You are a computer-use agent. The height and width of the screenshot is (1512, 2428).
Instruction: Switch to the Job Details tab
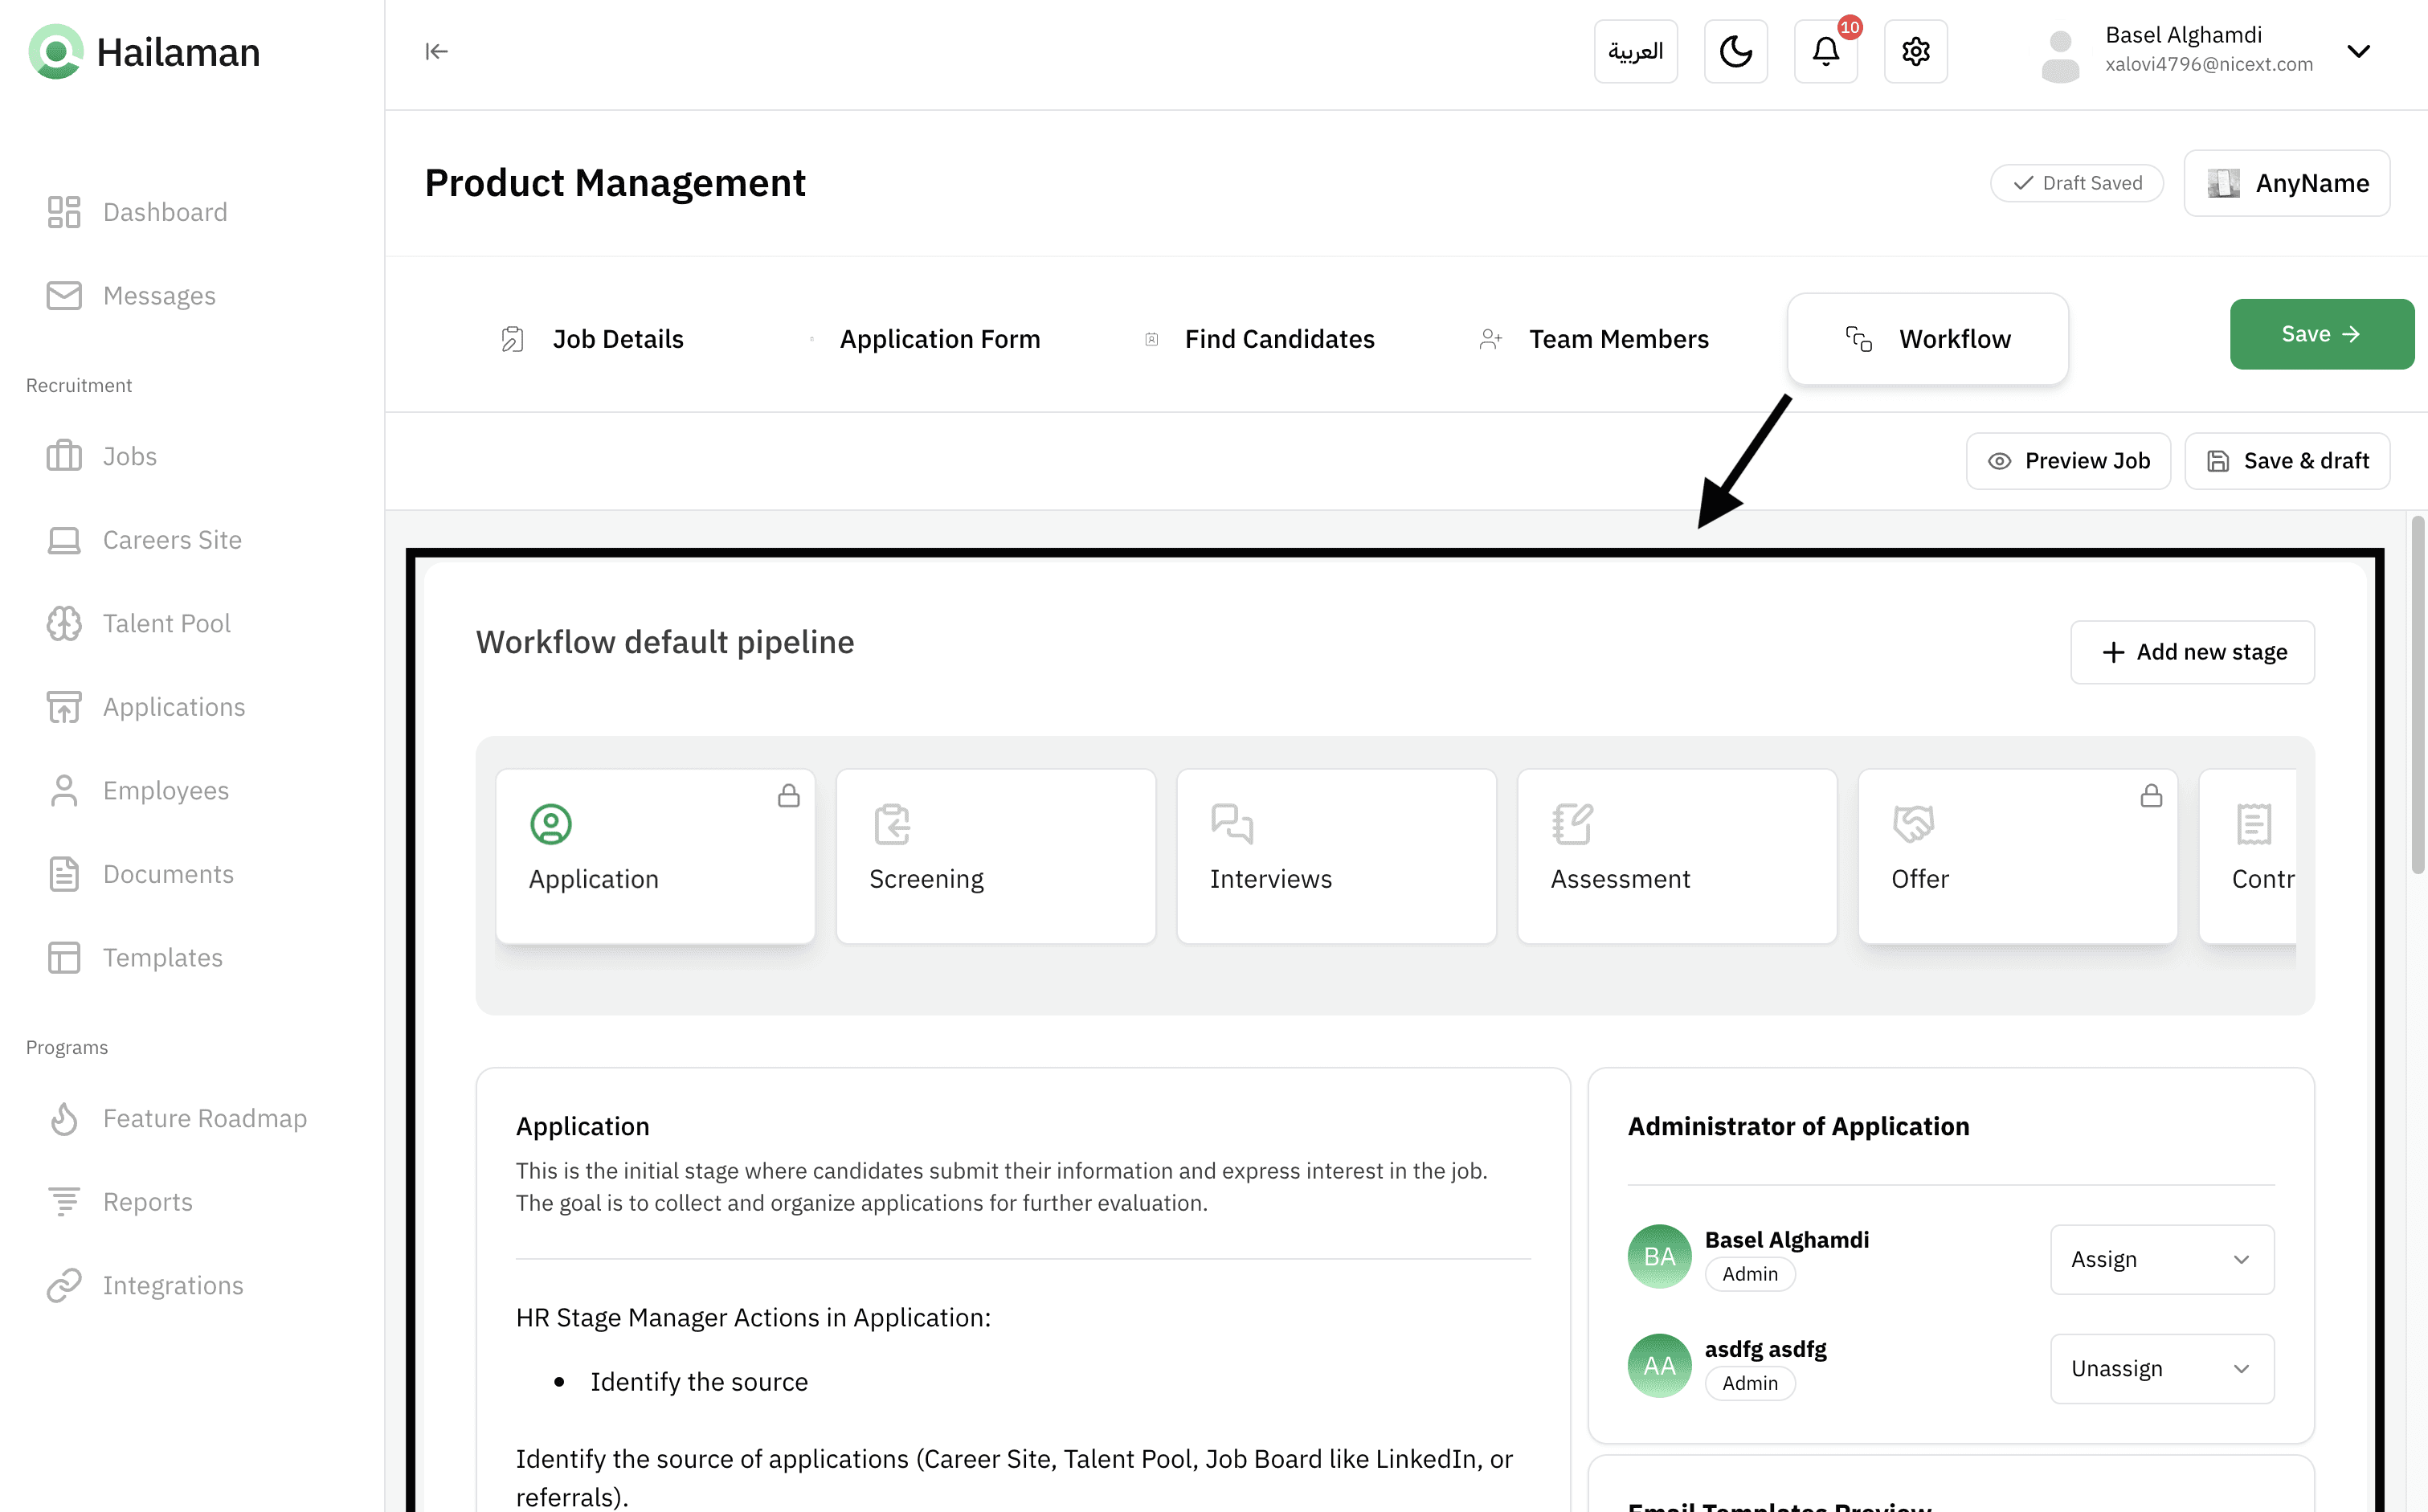[x=617, y=339]
